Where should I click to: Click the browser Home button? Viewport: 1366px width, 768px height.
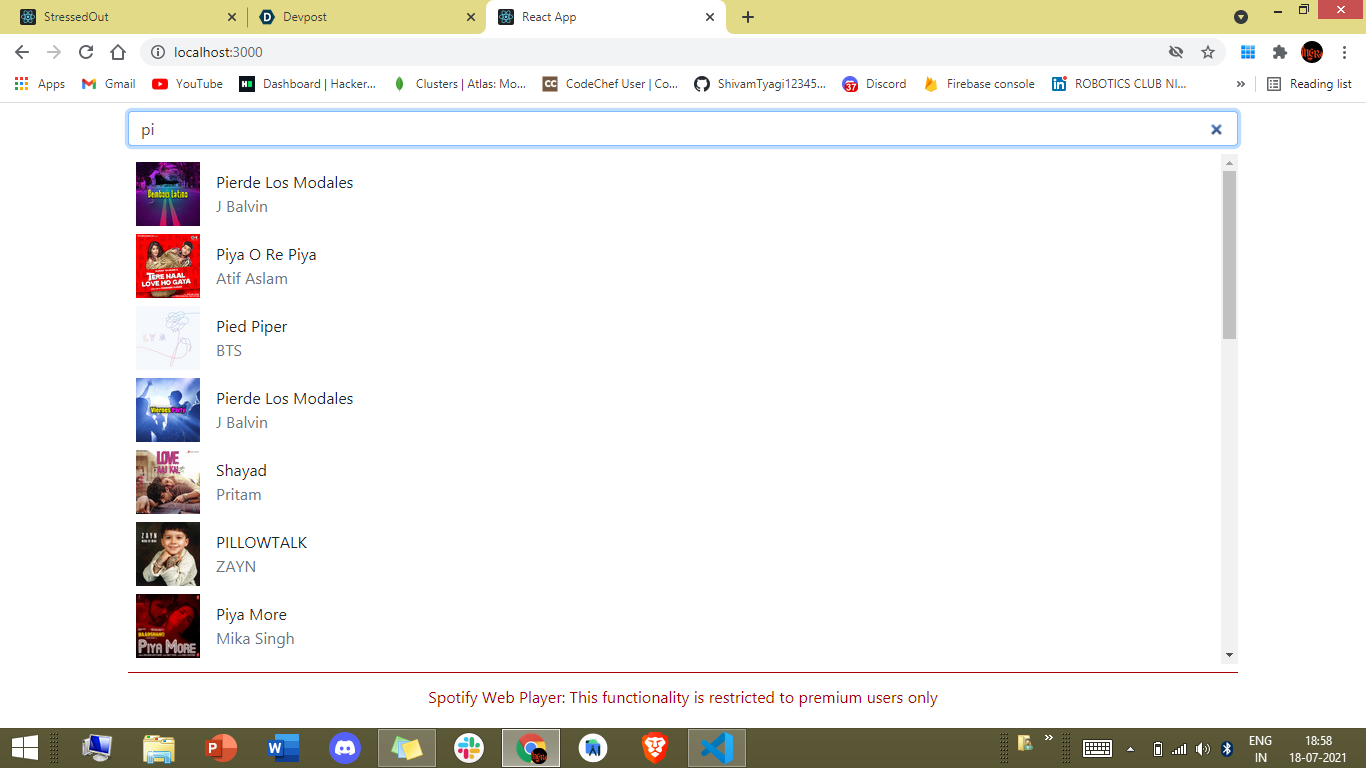tap(118, 52)
